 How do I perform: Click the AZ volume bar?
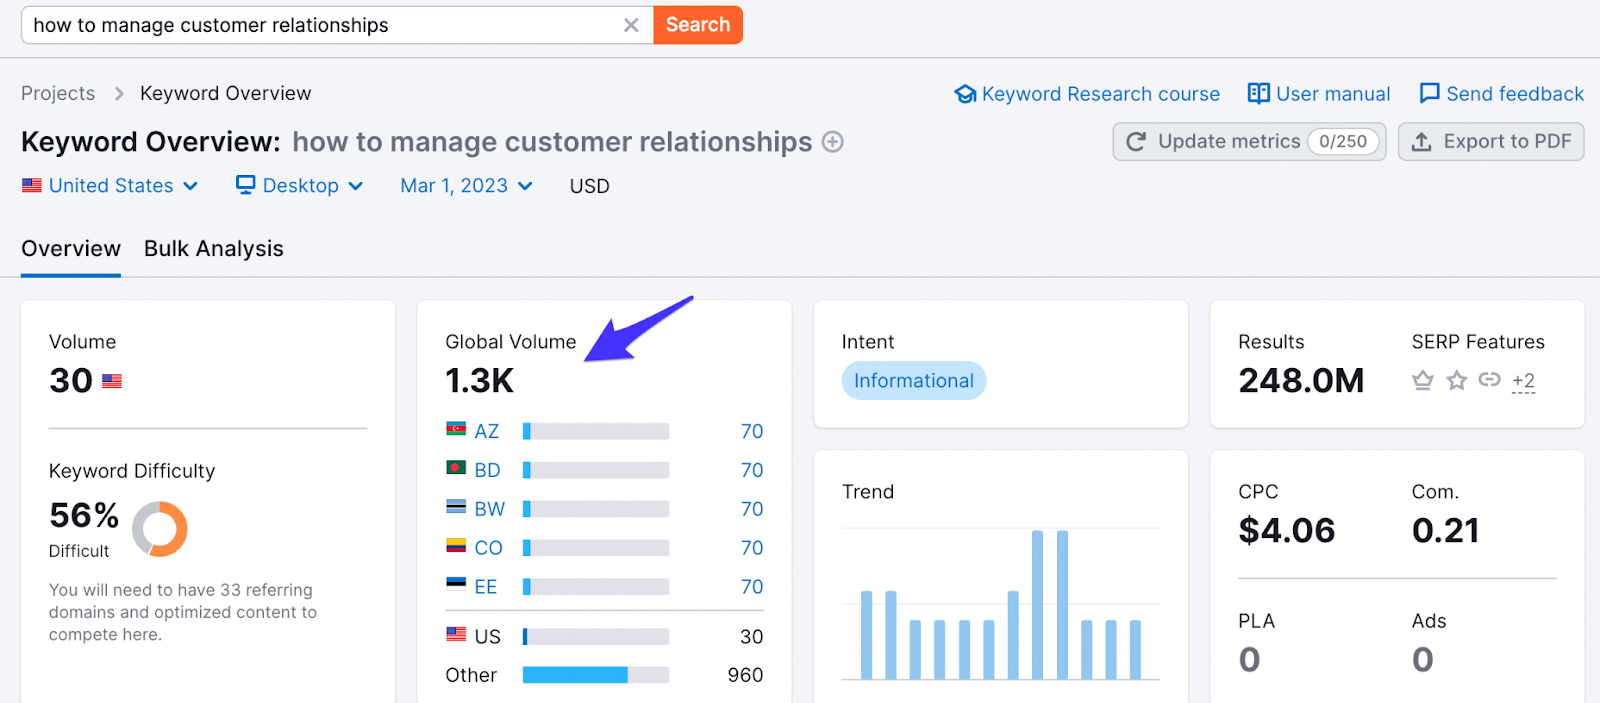(596, 431)
